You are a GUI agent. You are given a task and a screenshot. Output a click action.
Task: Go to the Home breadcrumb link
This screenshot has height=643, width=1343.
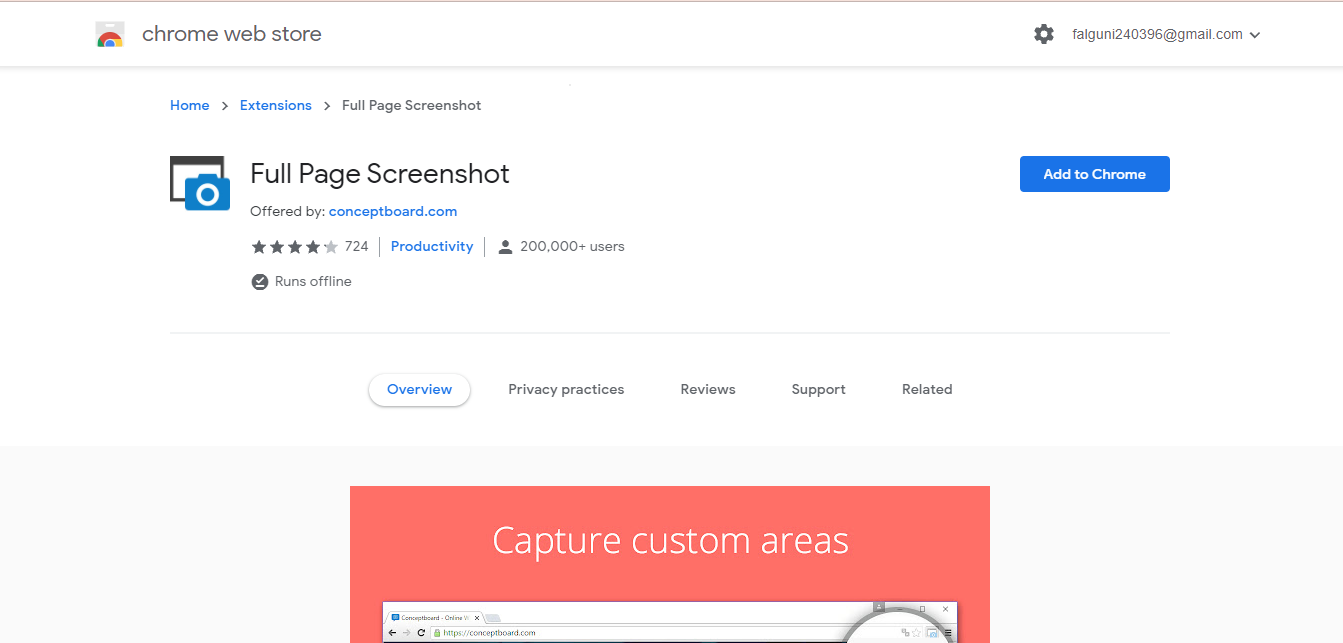tap(190, 106)
